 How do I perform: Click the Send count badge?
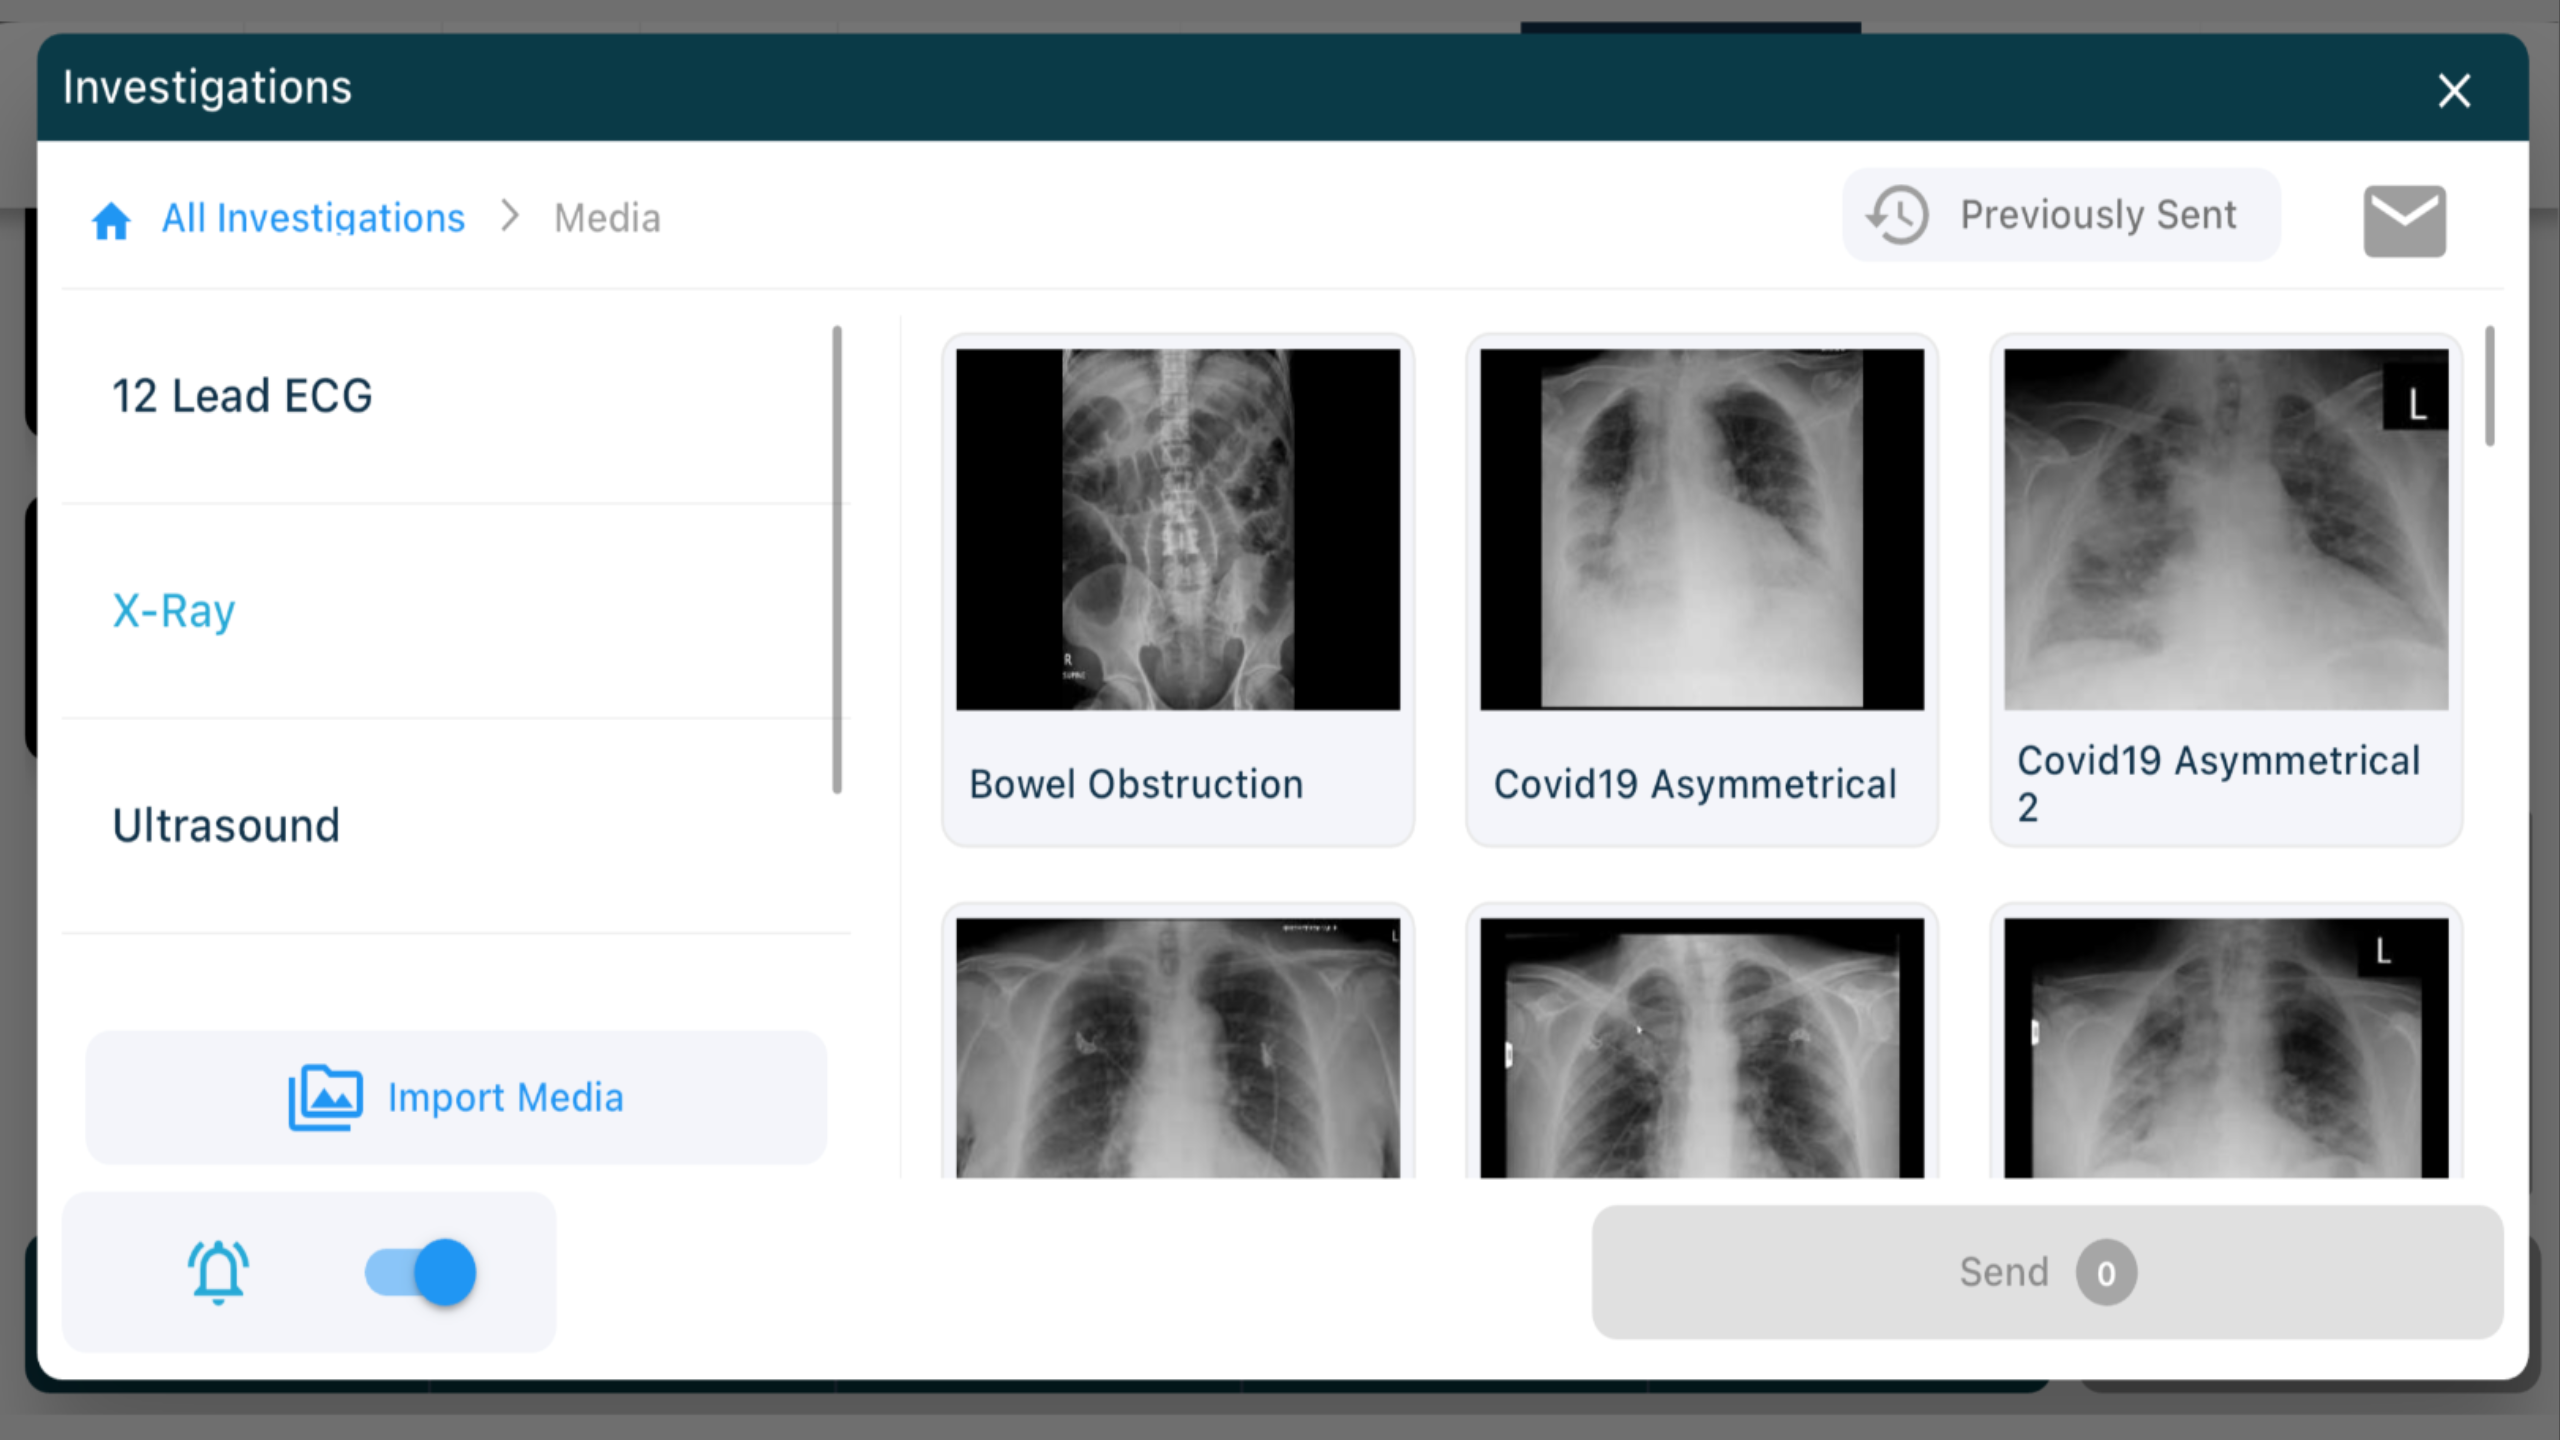(2106, 1273)
